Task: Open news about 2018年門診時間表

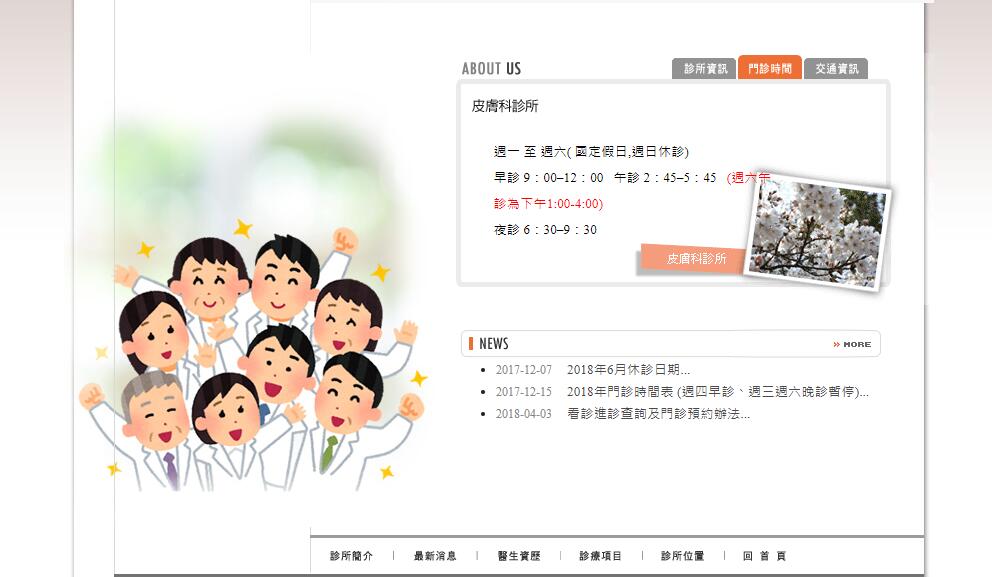Action: (x=717, y=392)
